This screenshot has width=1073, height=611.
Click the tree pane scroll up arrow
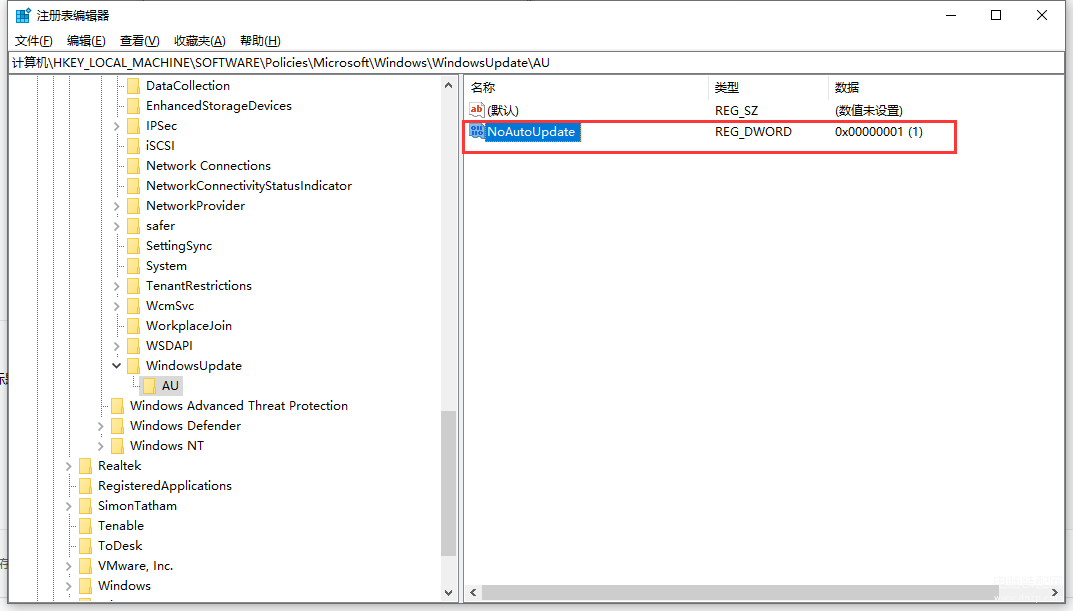[x=448, y=86]
